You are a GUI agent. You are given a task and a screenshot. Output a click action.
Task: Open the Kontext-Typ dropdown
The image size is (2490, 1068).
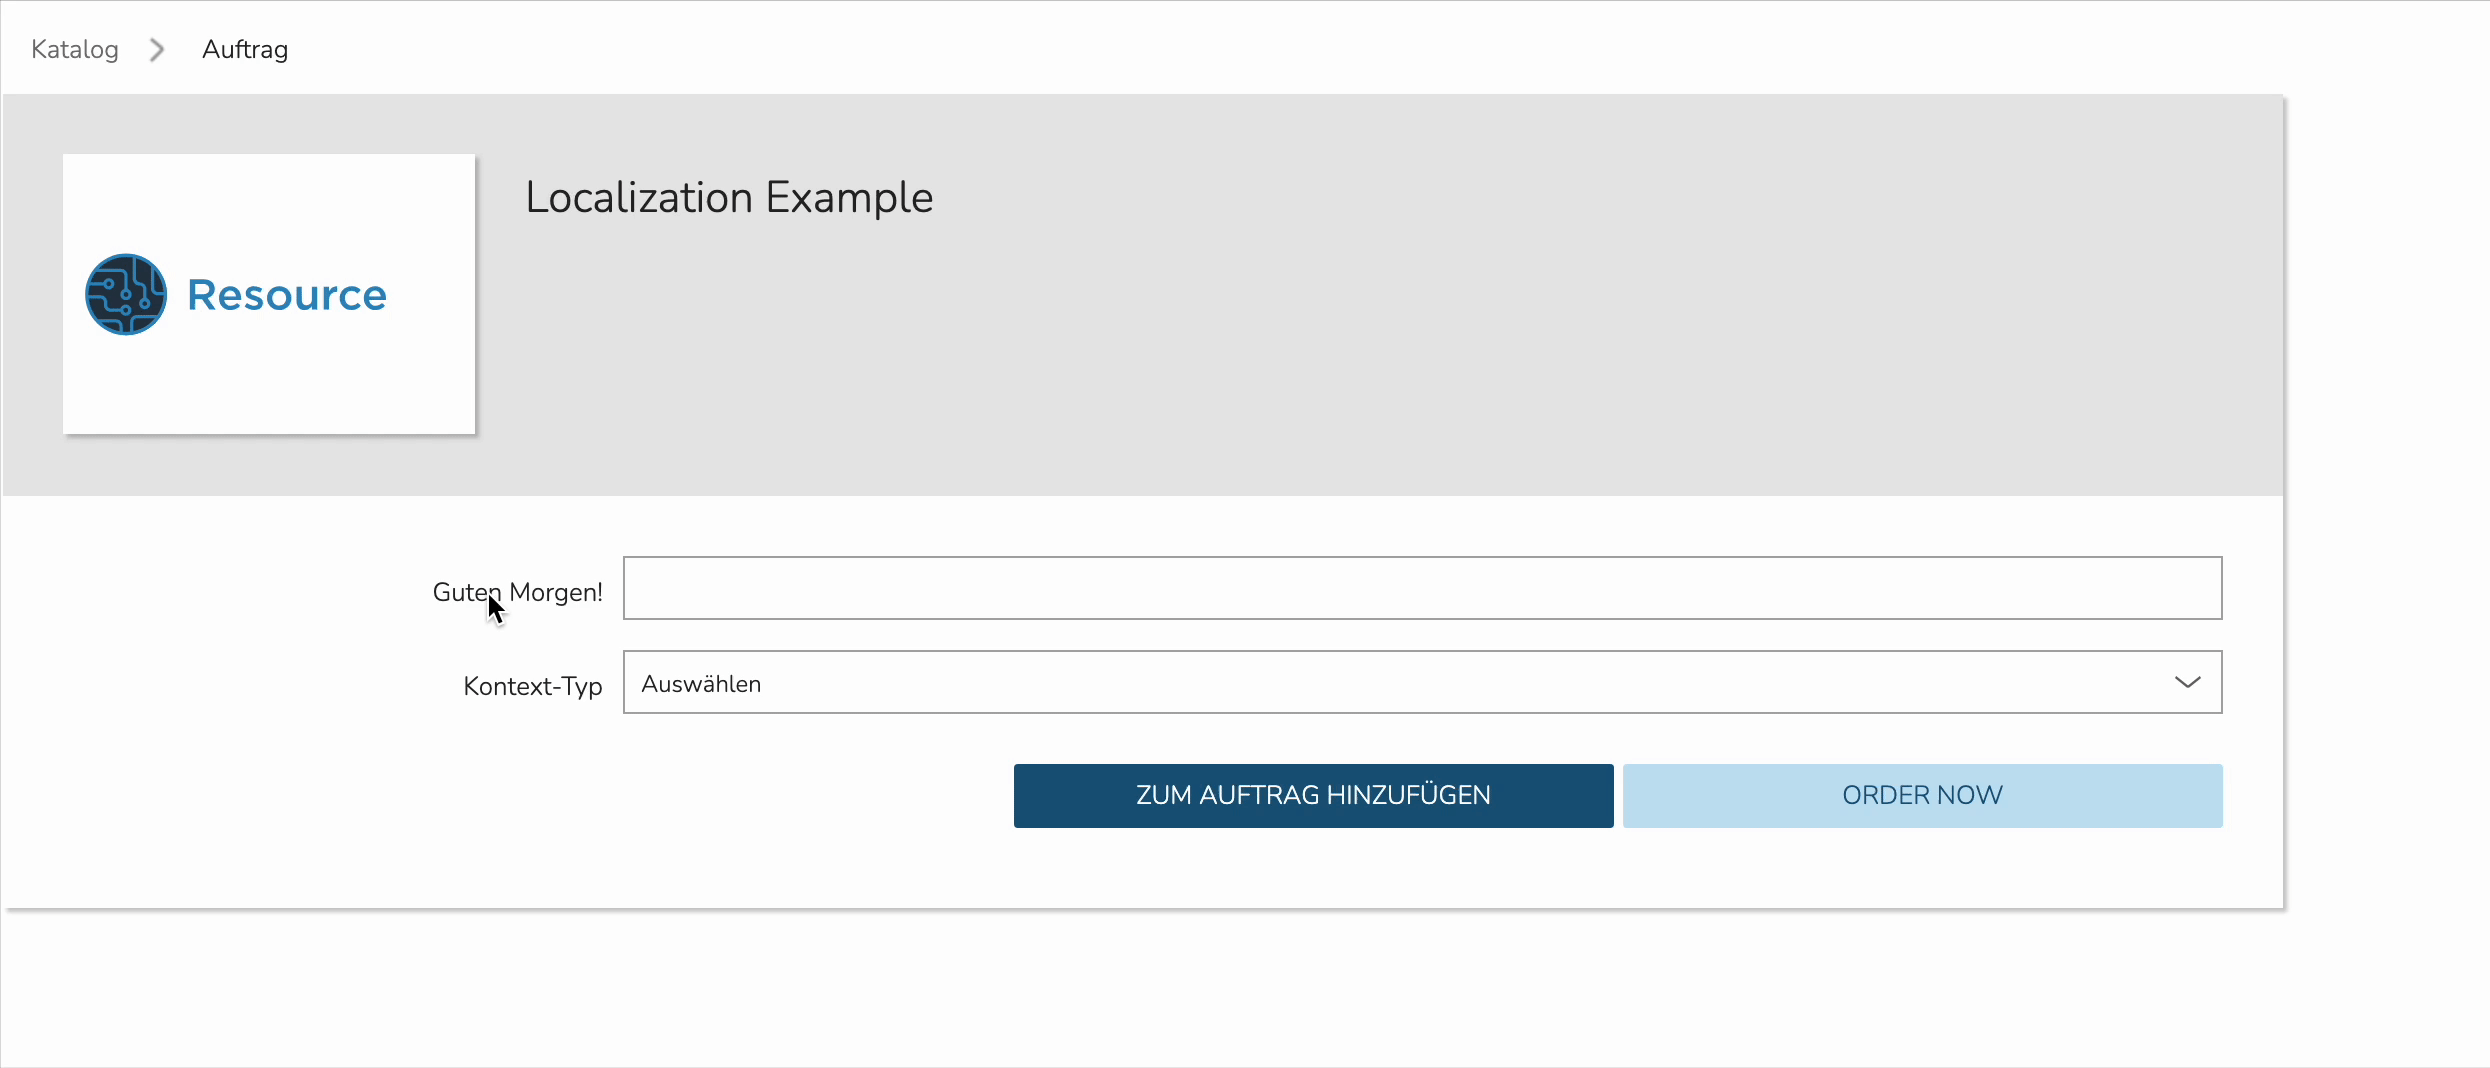(x=1422, y=682)
